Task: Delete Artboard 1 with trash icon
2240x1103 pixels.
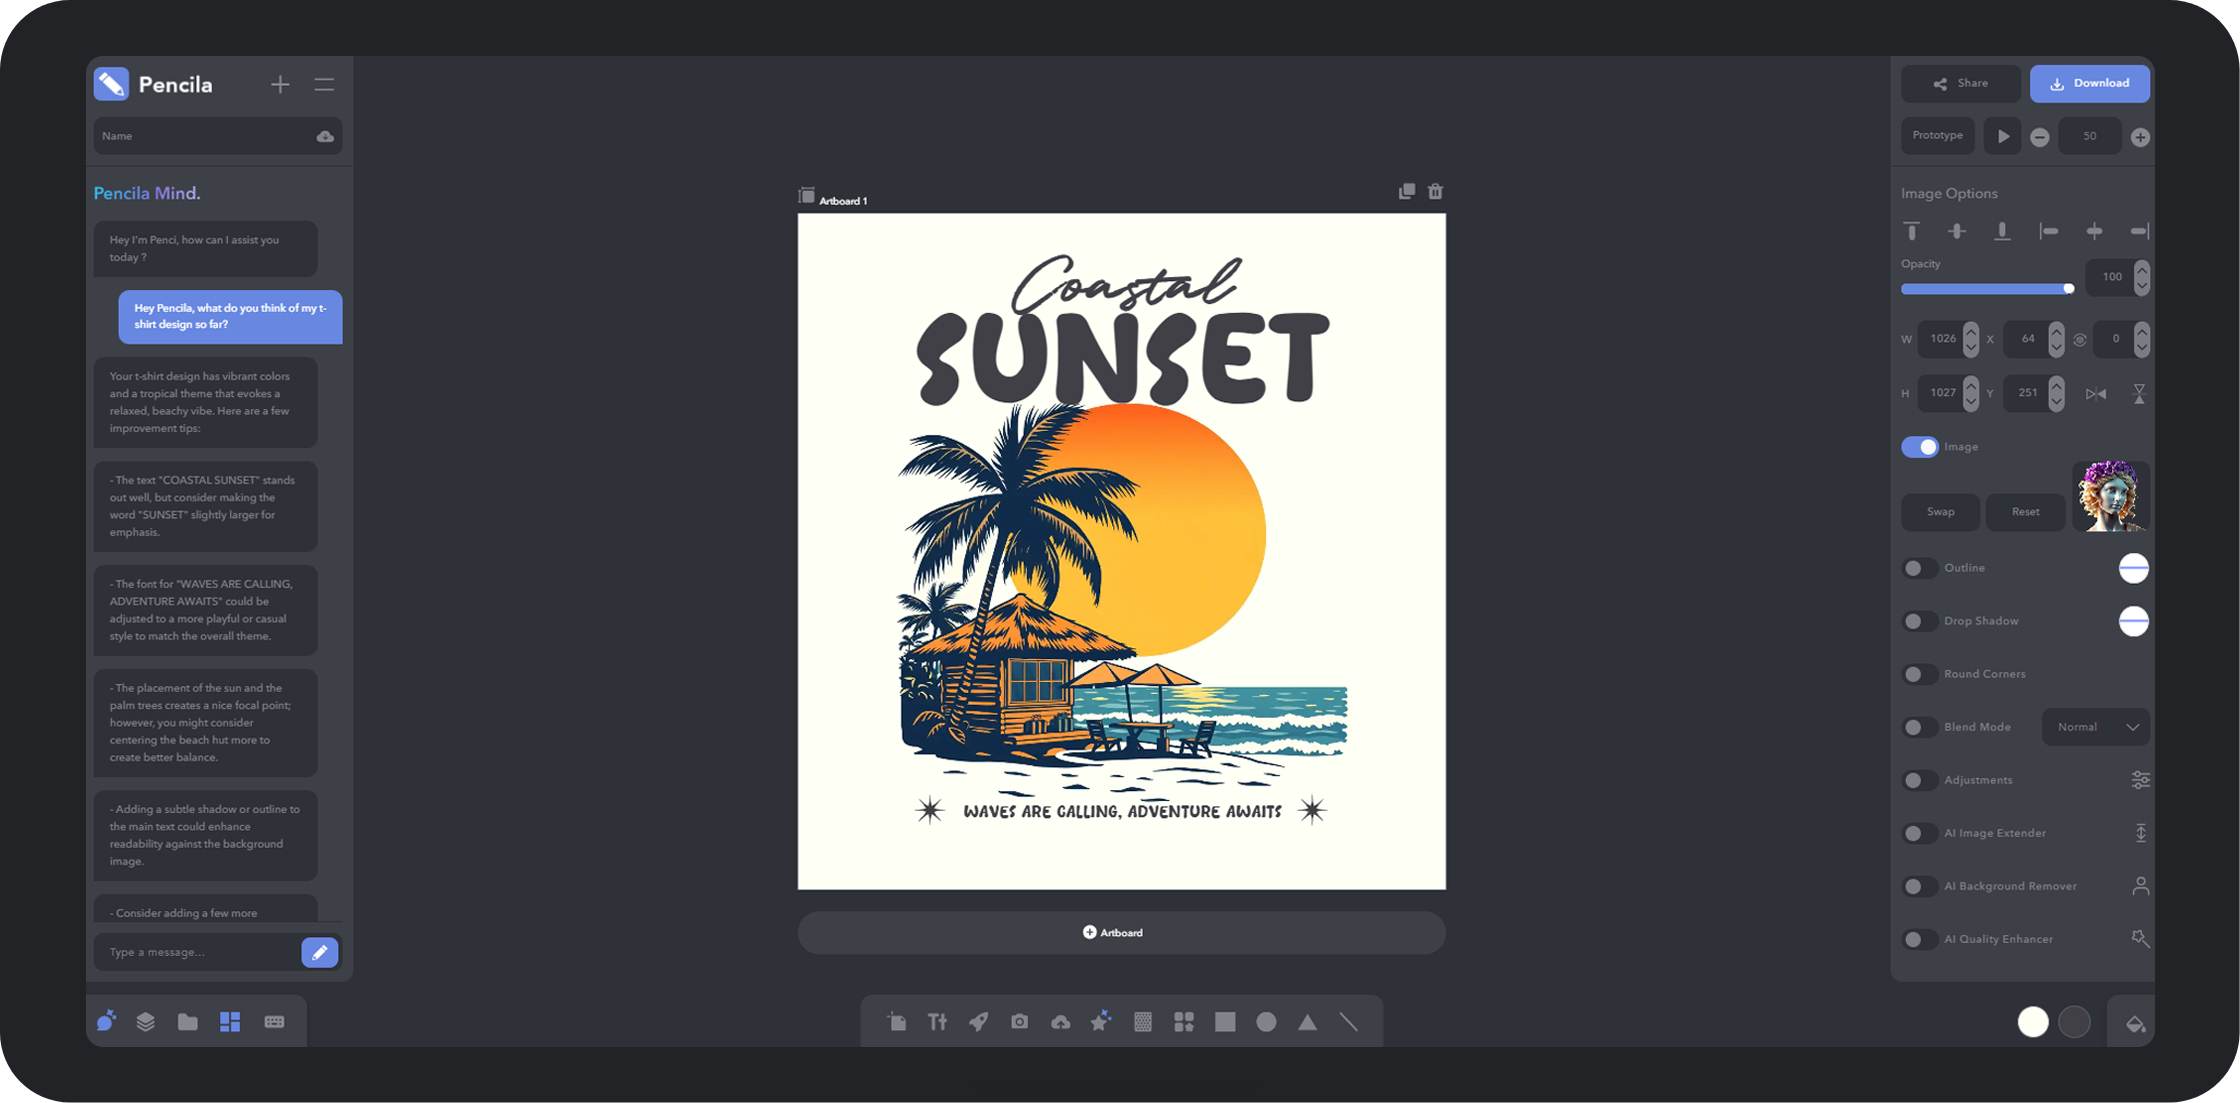Action: pyautogui.click(x=1435, y=191)
